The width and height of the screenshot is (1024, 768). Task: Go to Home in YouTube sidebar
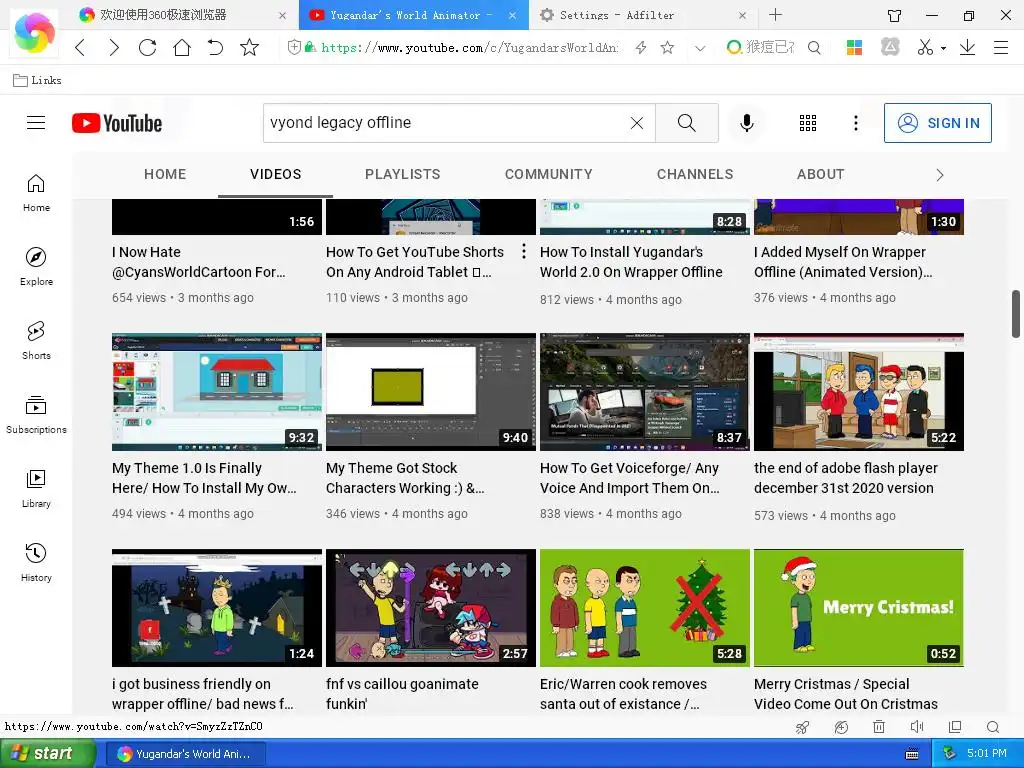pyautogui.click(x=36, y=193)
